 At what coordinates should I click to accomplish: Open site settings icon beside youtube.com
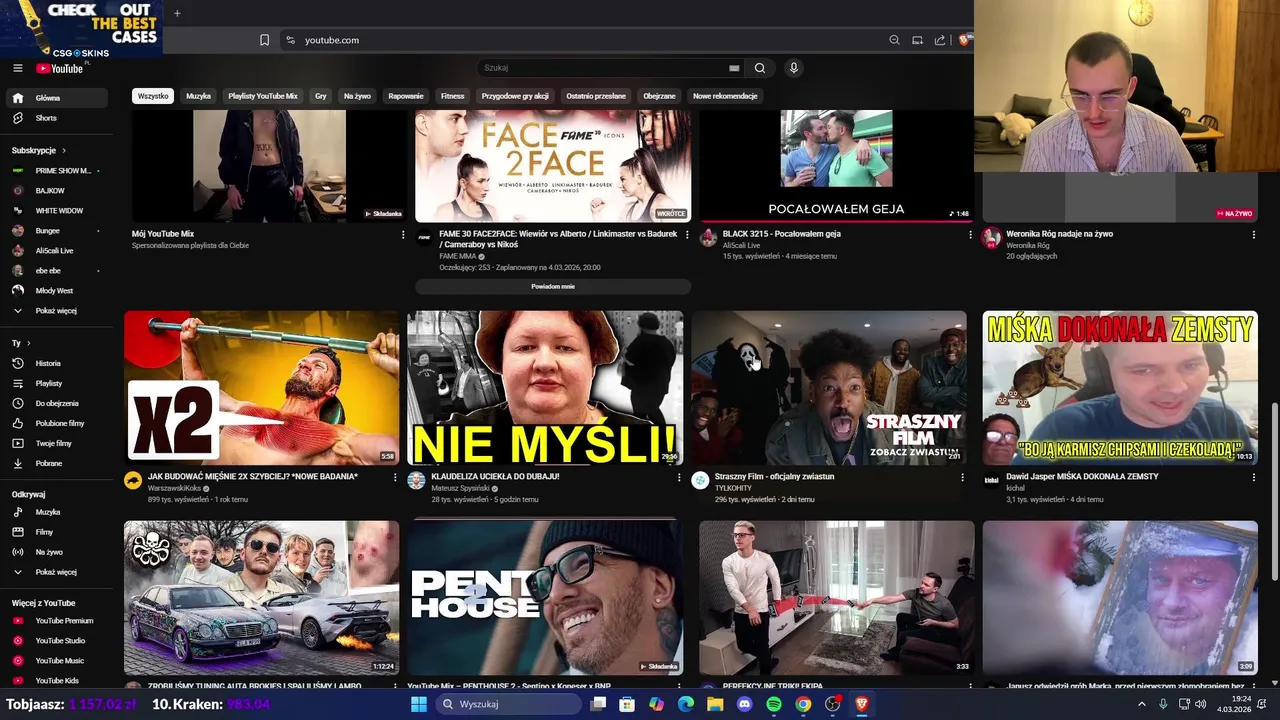290,40
